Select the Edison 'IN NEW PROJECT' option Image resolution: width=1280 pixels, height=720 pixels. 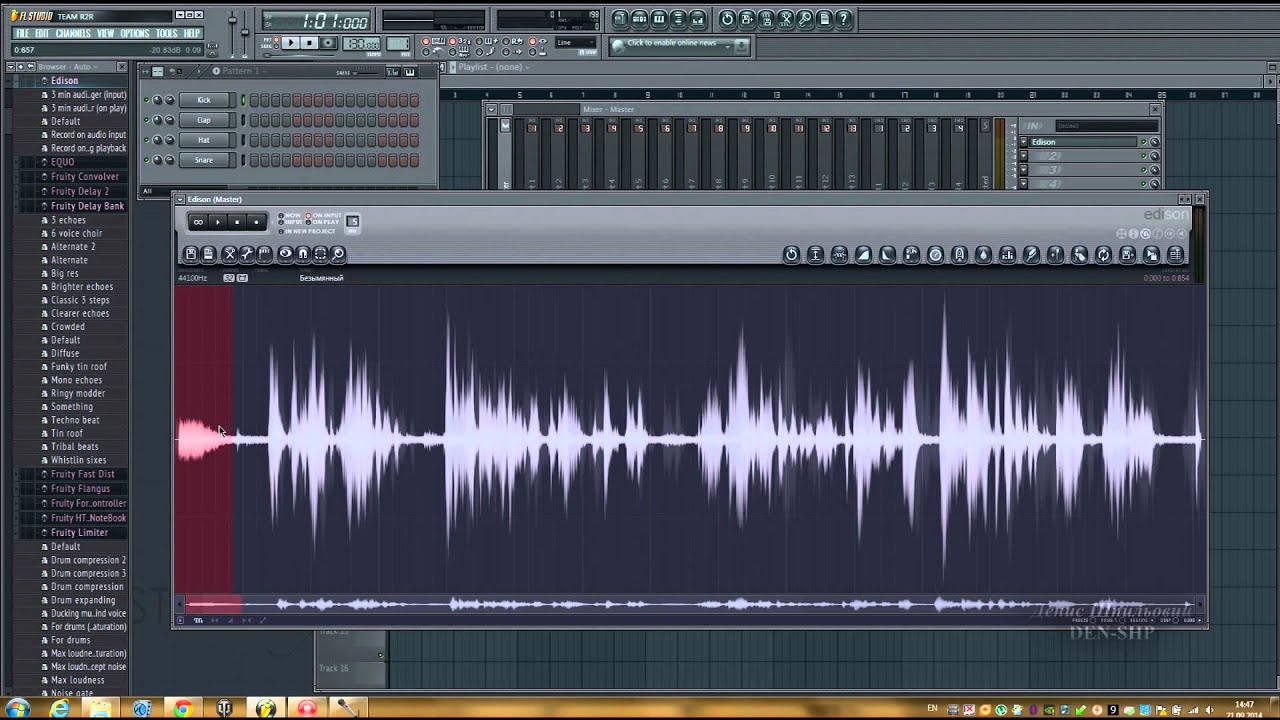pyautogui.click(x=306, y=231)
